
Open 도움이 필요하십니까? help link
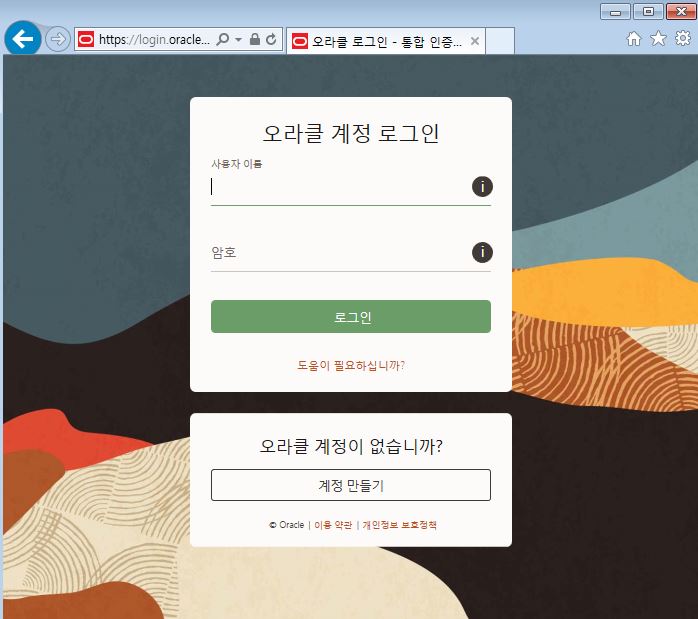click(351, 366)
